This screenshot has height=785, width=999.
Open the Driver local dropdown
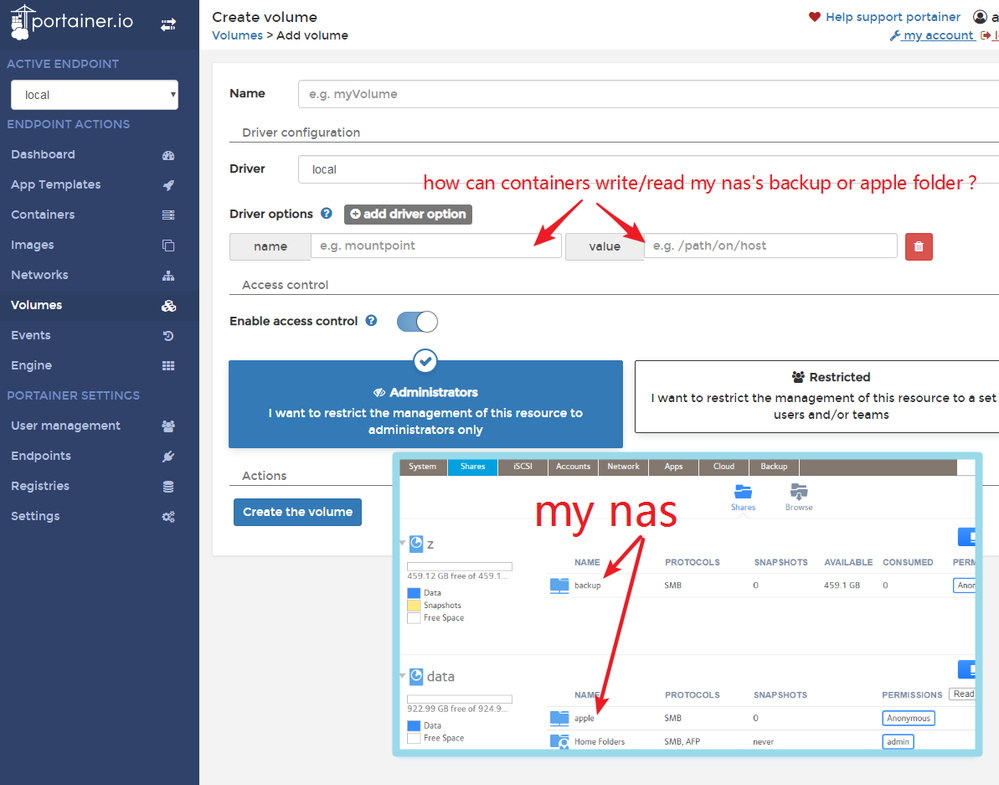(648, 169)
